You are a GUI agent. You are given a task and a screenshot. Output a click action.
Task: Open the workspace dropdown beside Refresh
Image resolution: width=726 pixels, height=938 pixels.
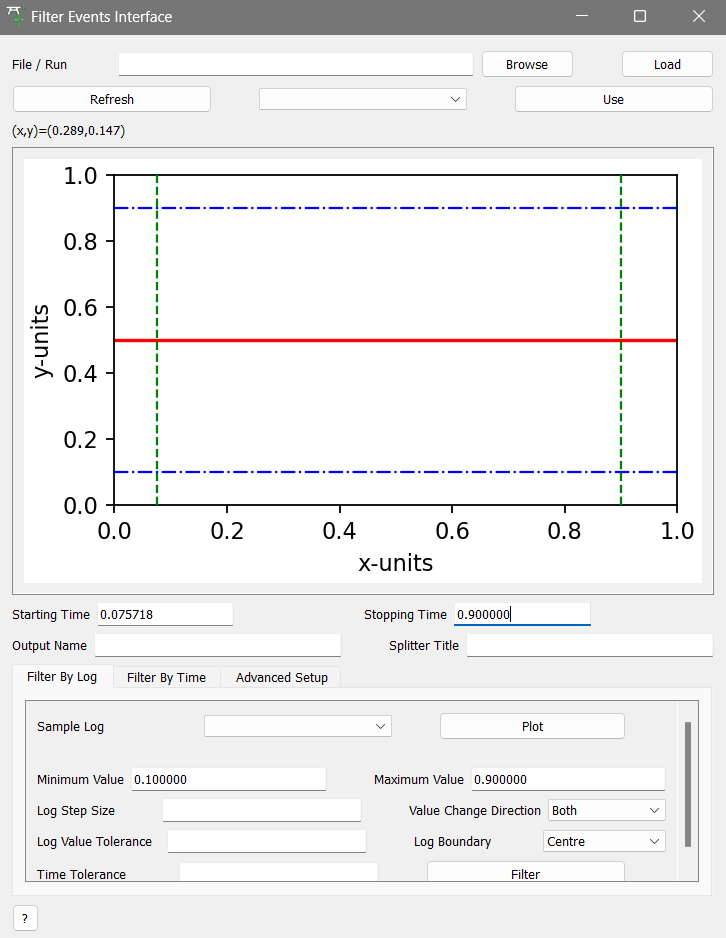click(x=362, y=99)
